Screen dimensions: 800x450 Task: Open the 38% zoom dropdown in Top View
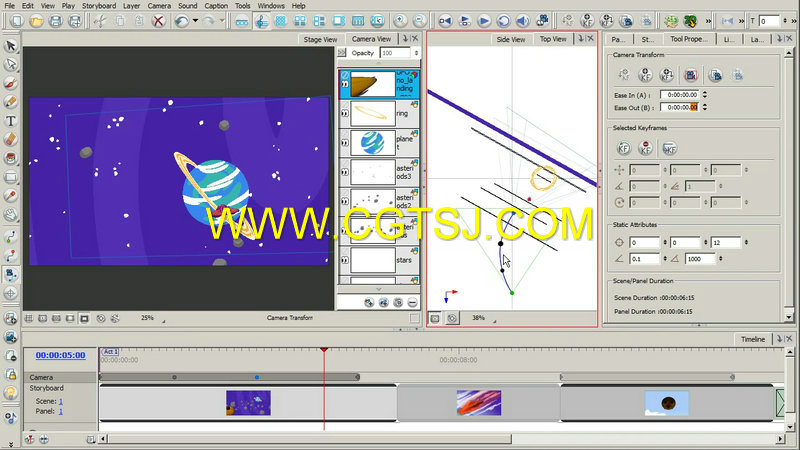(x=495, y=321)
